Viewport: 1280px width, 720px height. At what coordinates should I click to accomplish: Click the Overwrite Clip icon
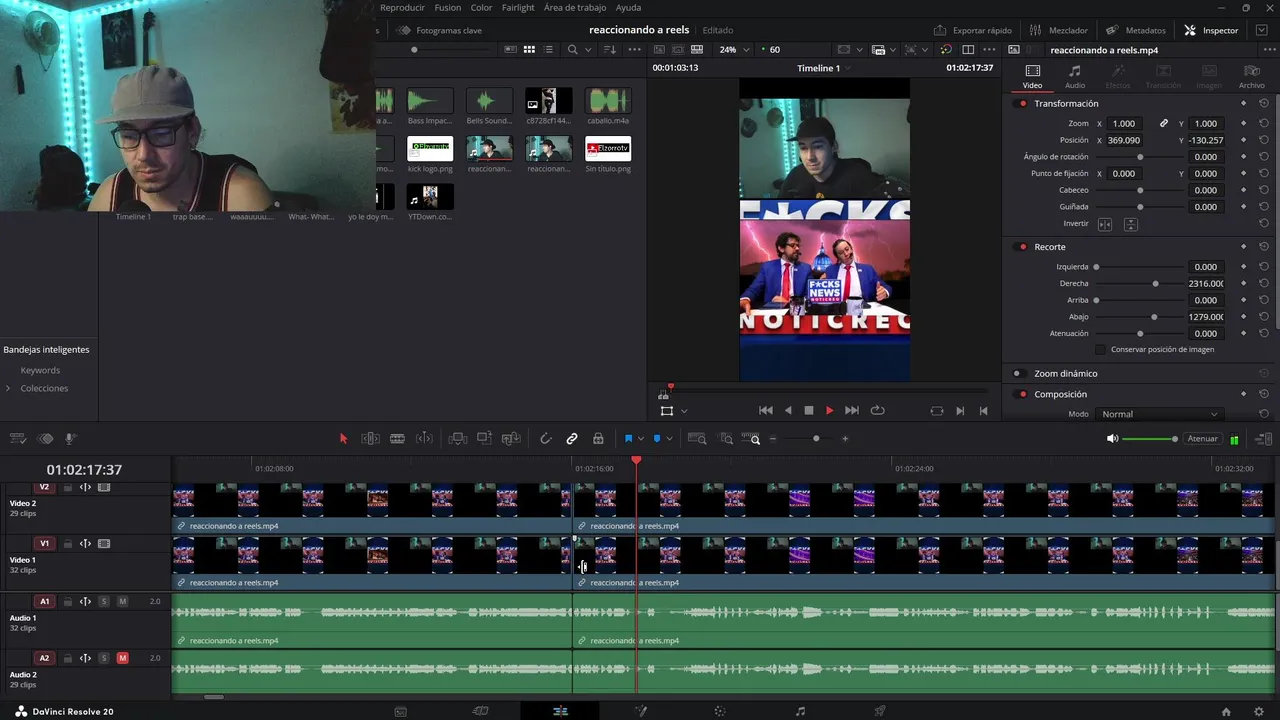(484, 438)
